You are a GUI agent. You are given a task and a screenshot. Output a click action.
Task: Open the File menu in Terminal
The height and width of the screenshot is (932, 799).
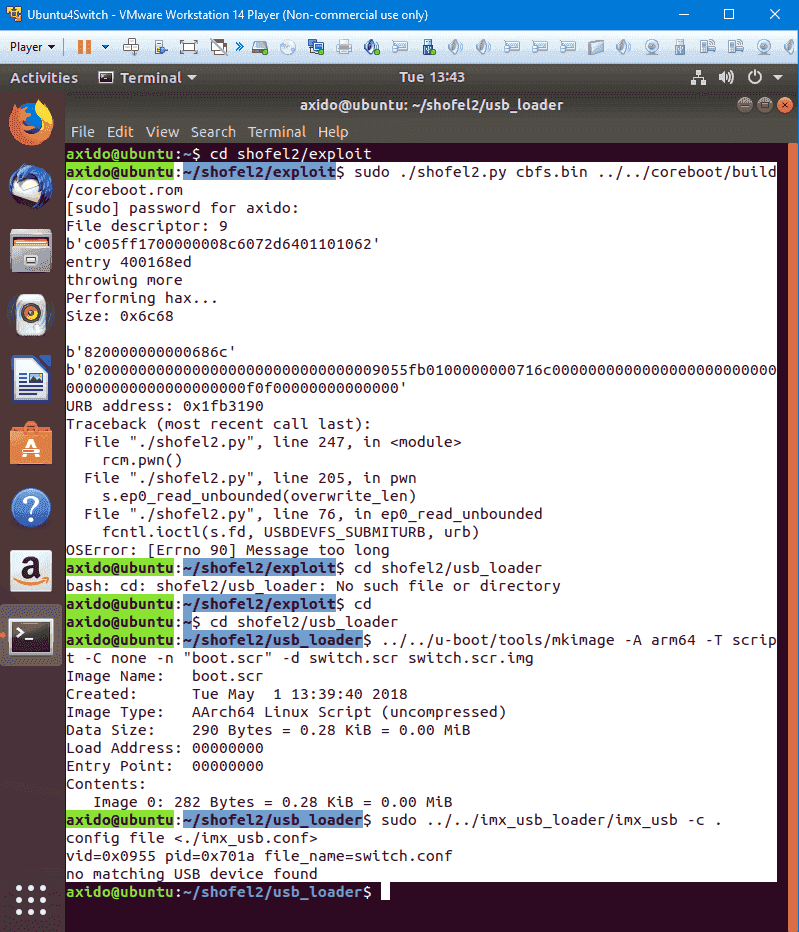(x=83, y=132)
